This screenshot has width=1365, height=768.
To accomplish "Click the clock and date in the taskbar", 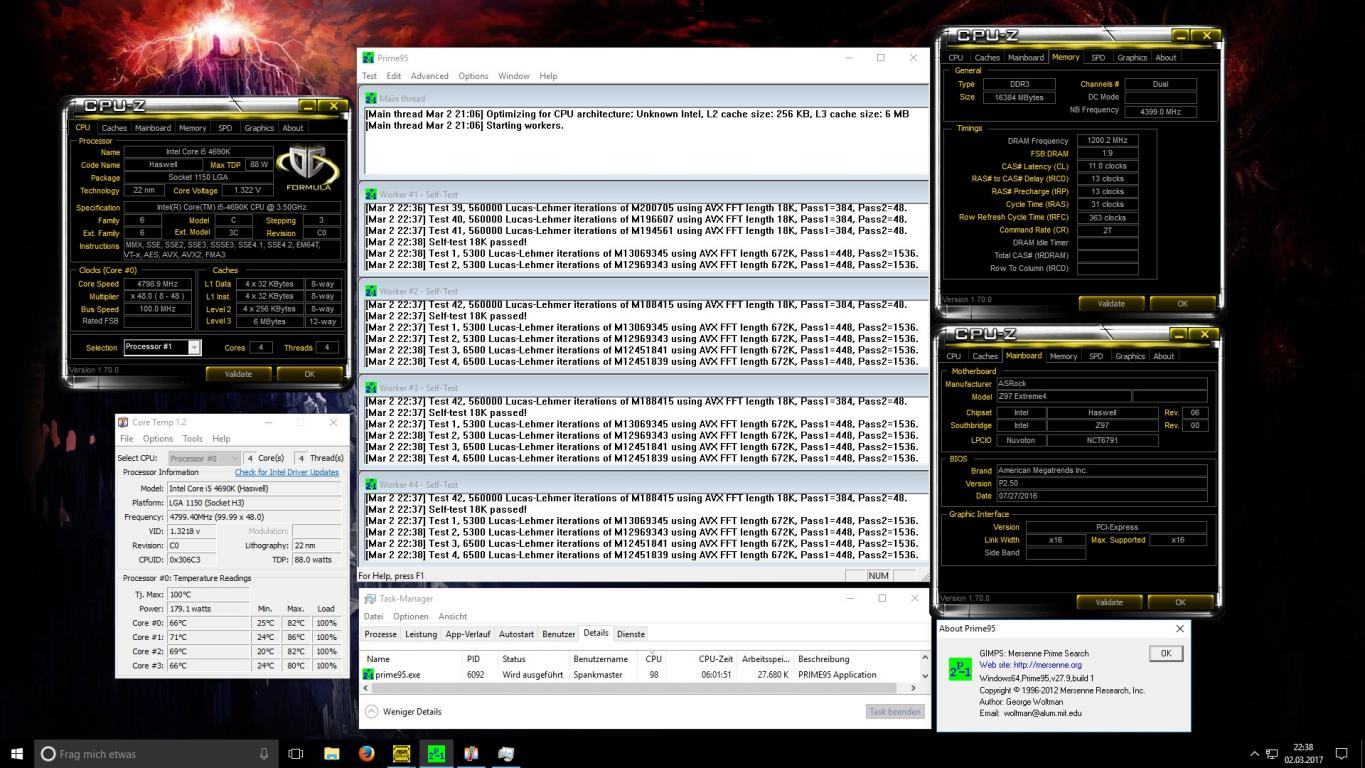I will pos(1303,754).
